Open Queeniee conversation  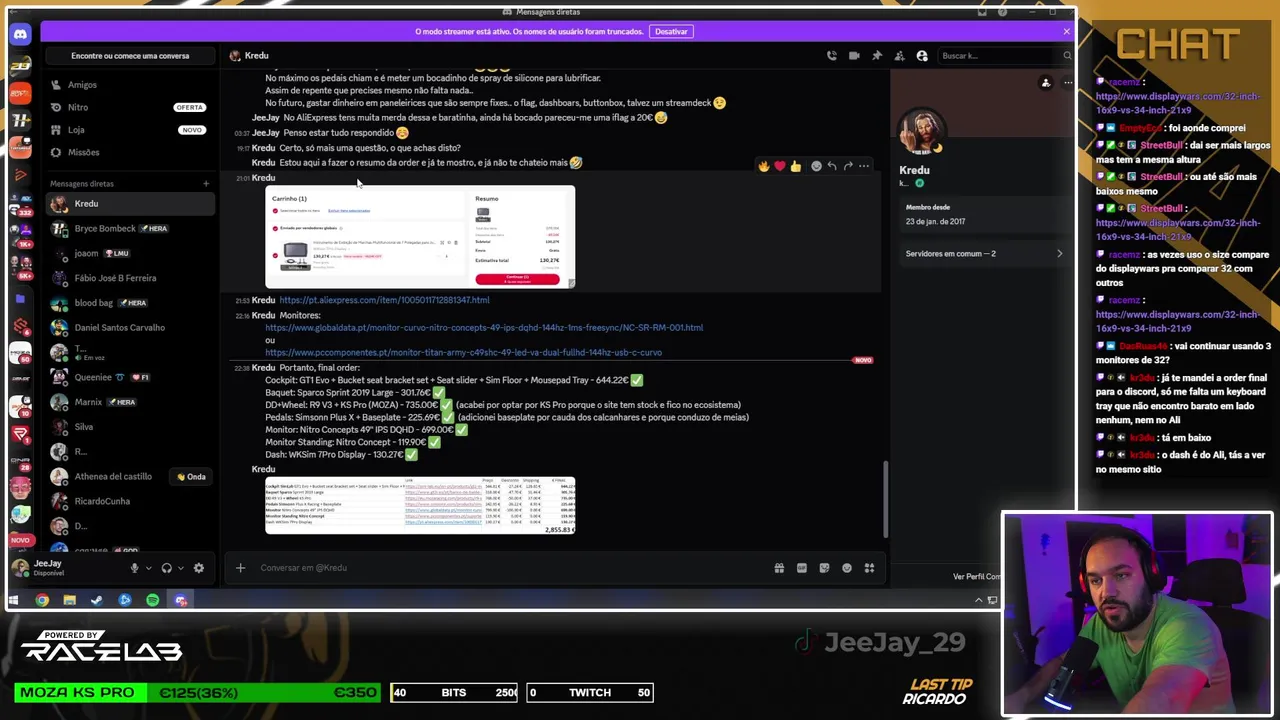tap(130, 377)
